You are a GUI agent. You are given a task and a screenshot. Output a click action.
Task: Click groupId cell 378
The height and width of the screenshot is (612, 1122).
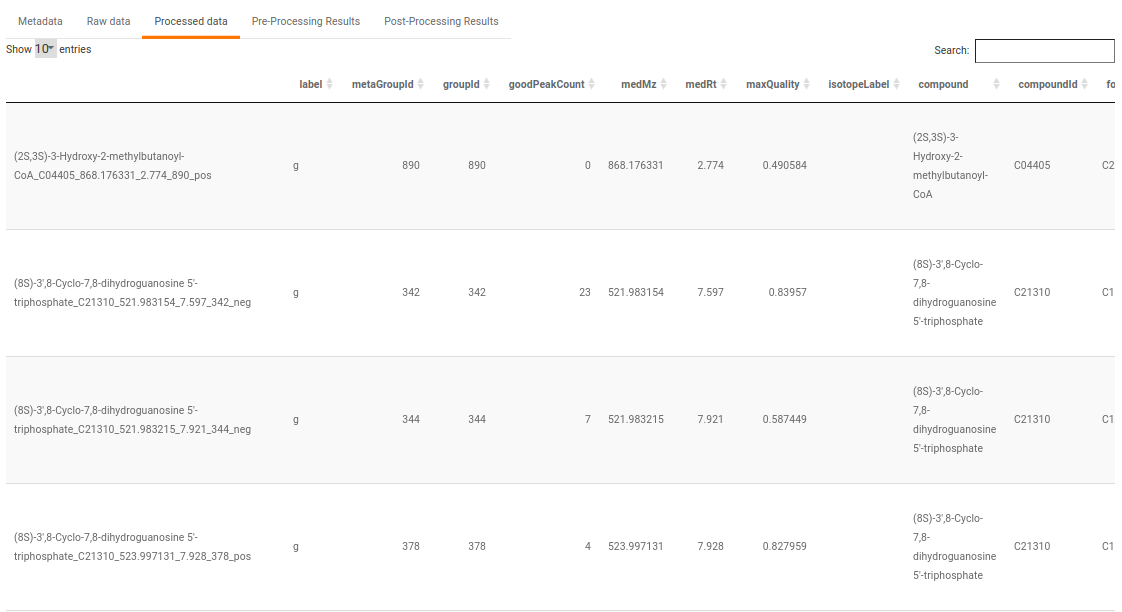pos(477,546)
